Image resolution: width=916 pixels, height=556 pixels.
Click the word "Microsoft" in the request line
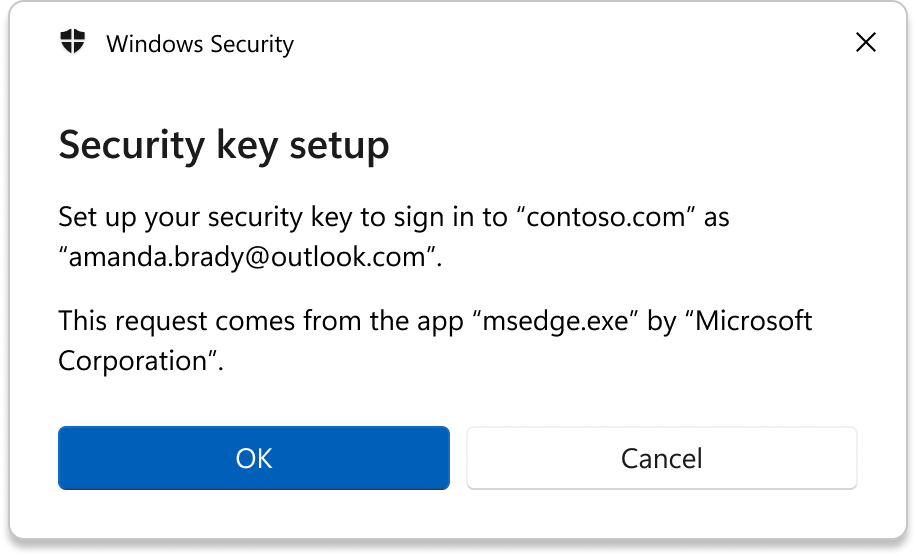click(x=754, y=321)
